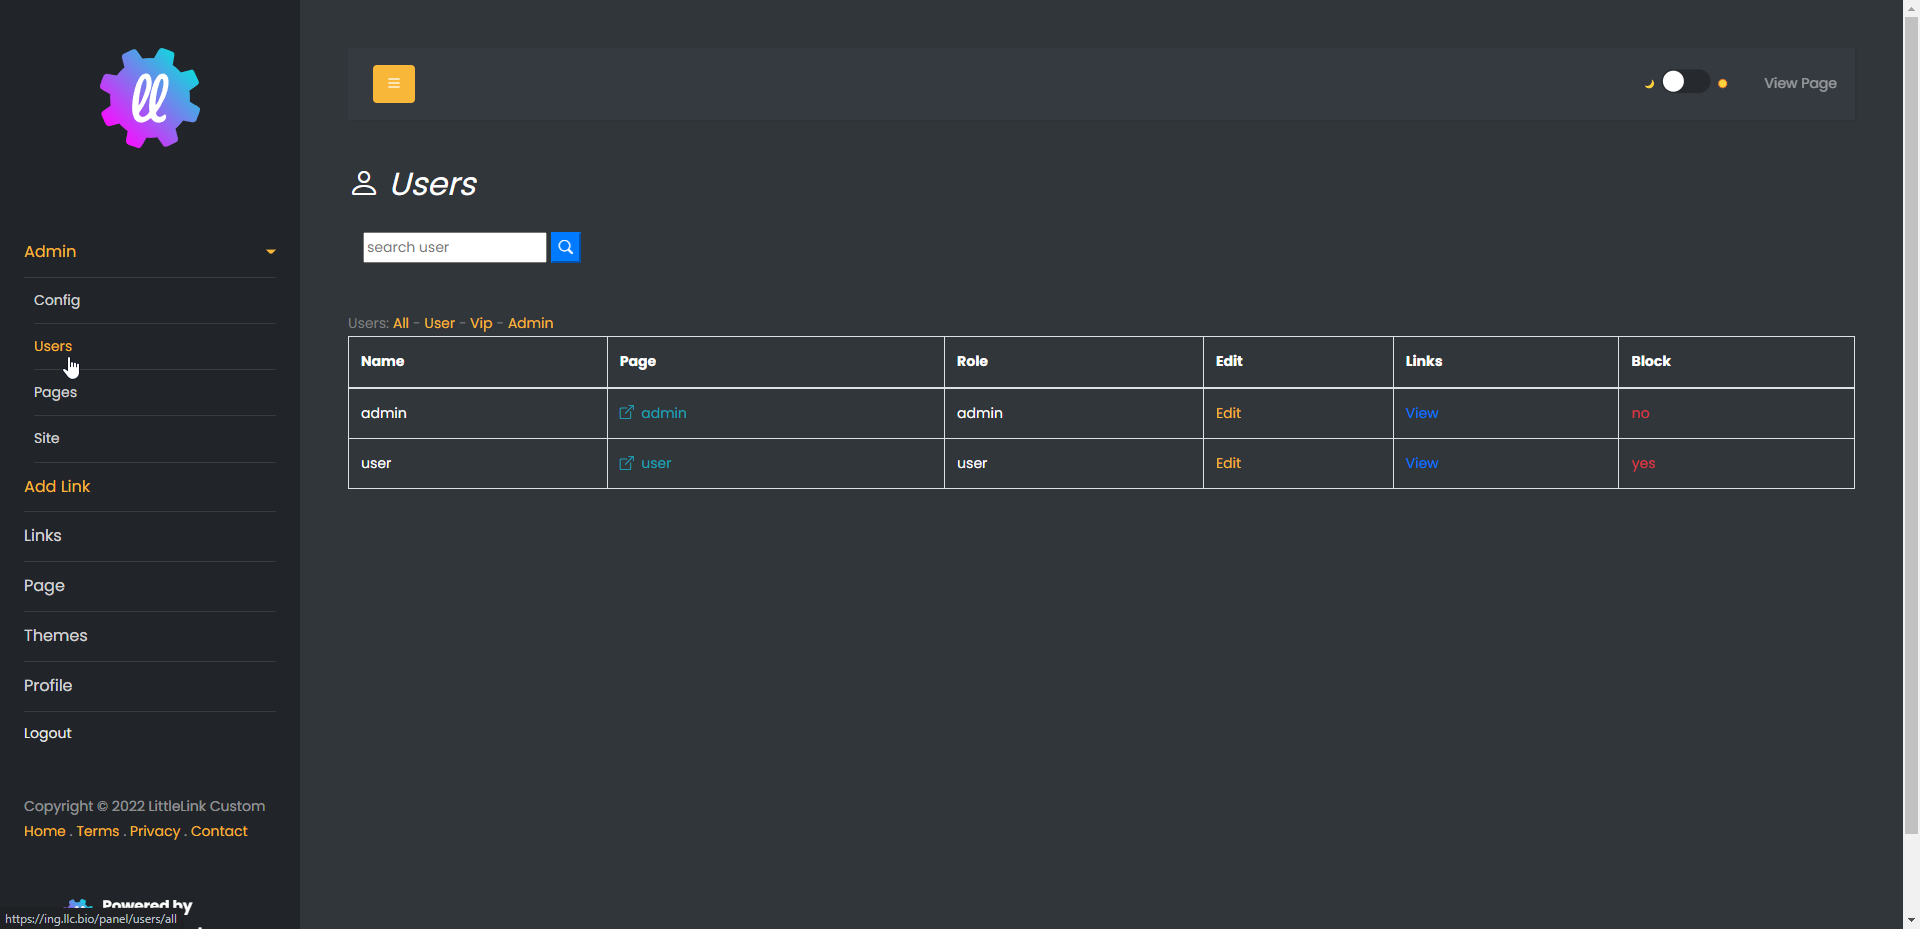The width and height of the screenshot is (1920, 929).
Task: Click the vertical scrollbar down arrow
Action: pos(1911,919)
